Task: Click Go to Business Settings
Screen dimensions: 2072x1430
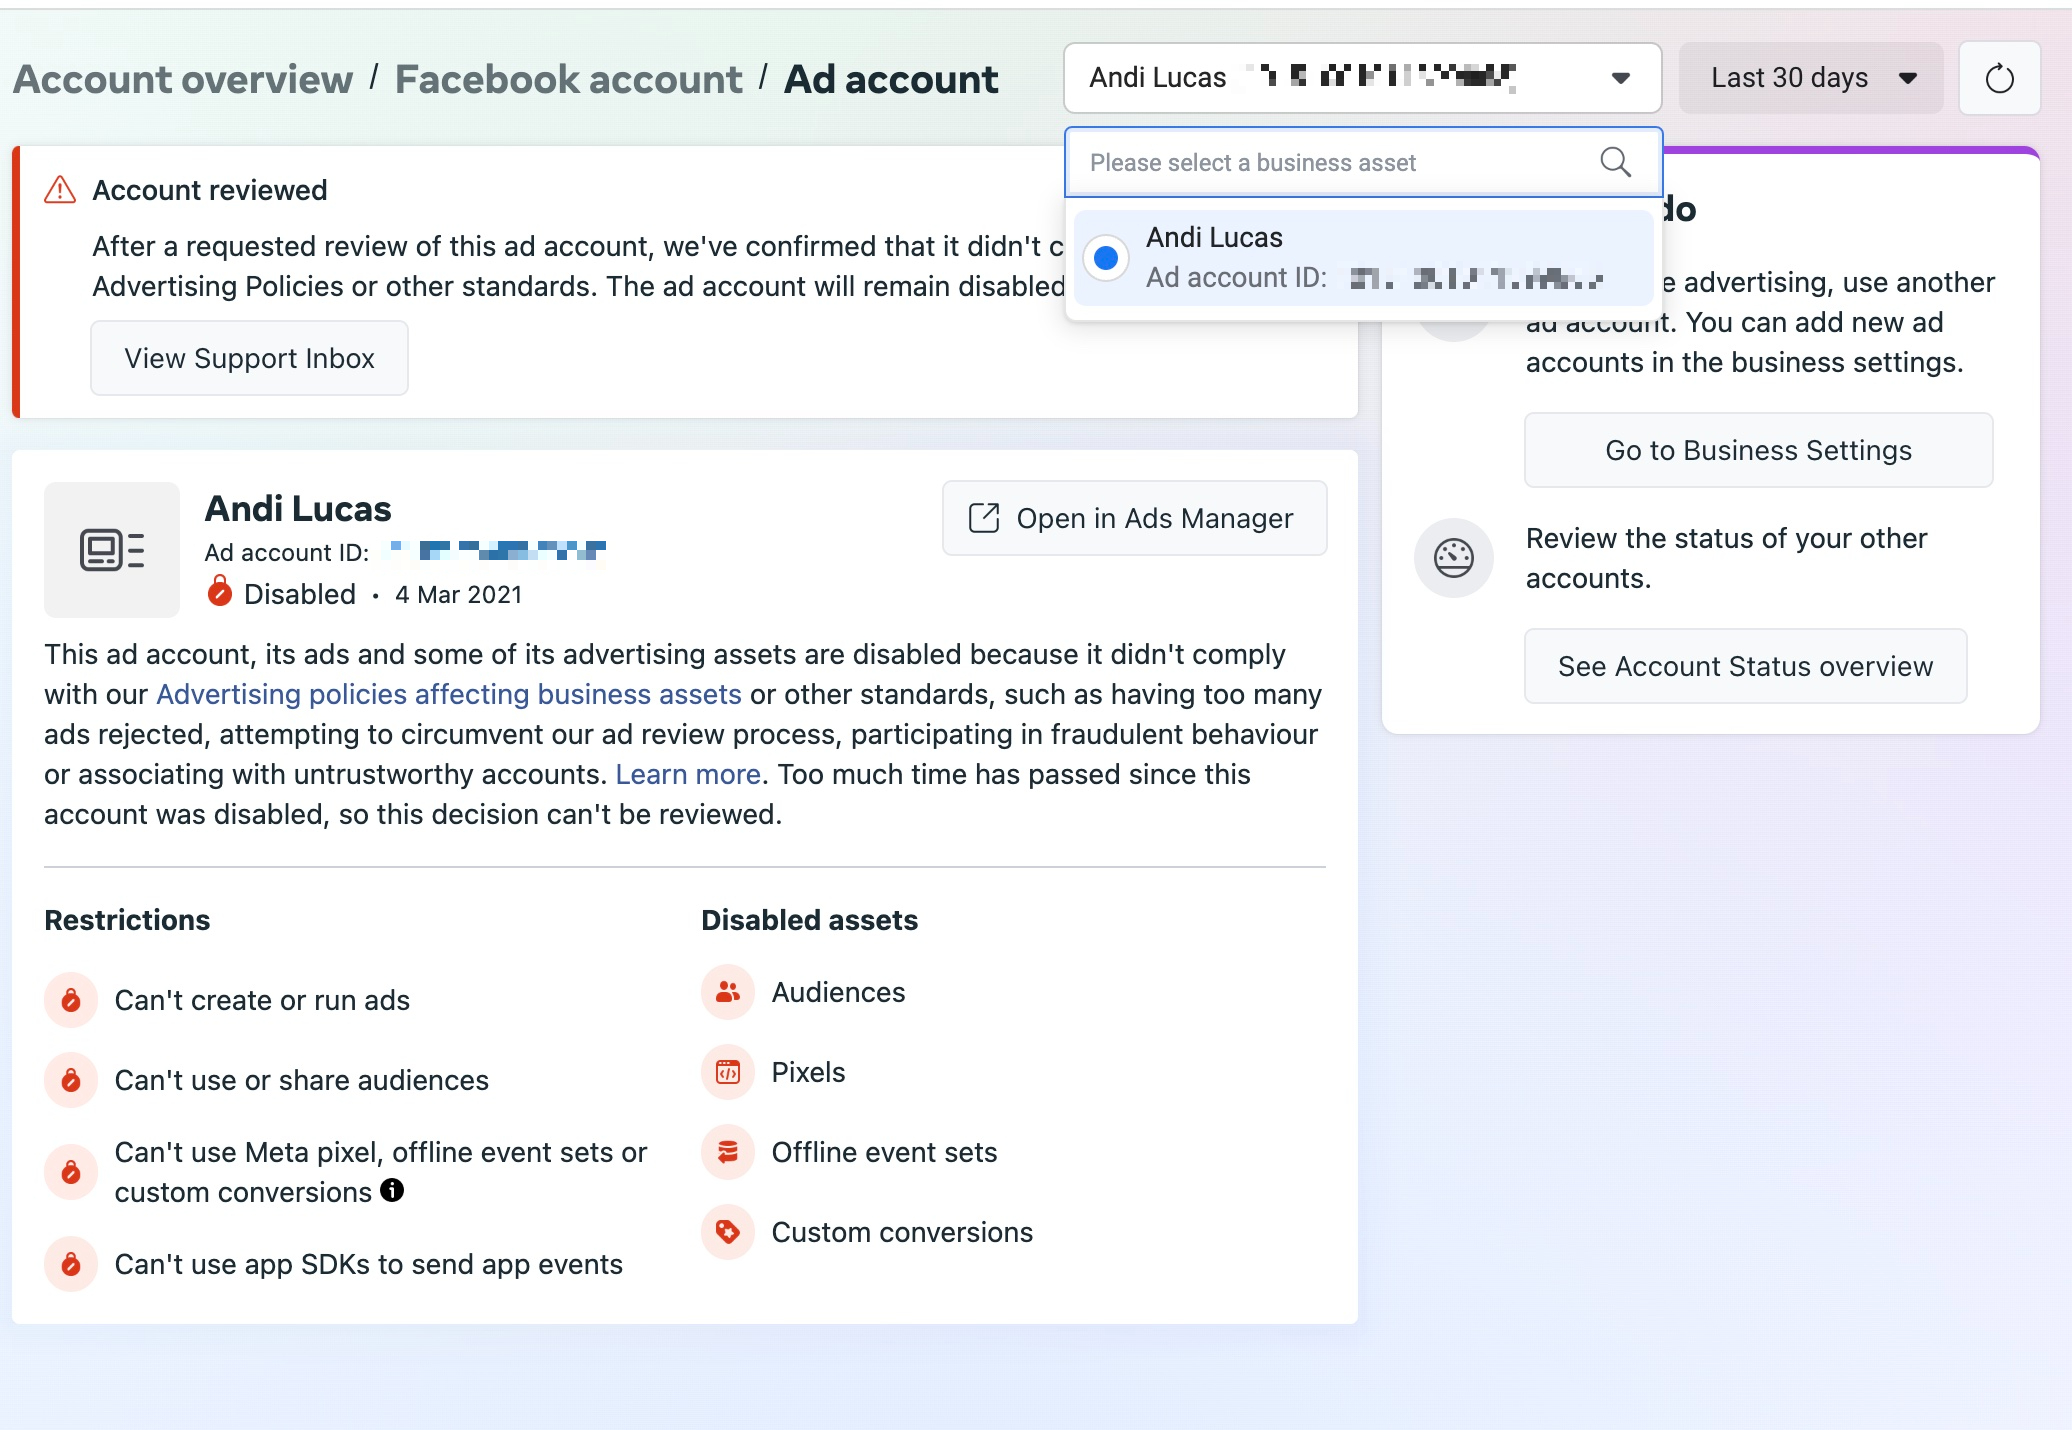Action: [1758, 450]
